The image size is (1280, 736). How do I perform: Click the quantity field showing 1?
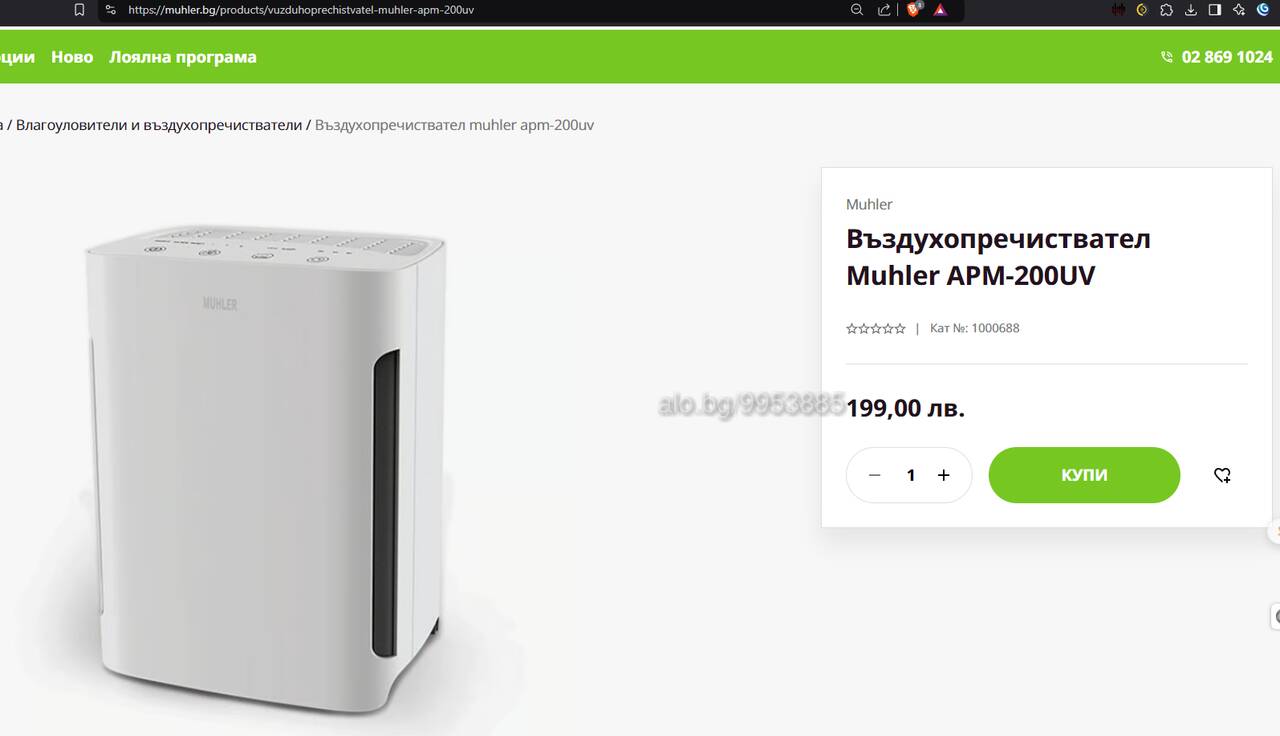pyautogui.click(x=910, y=475)
